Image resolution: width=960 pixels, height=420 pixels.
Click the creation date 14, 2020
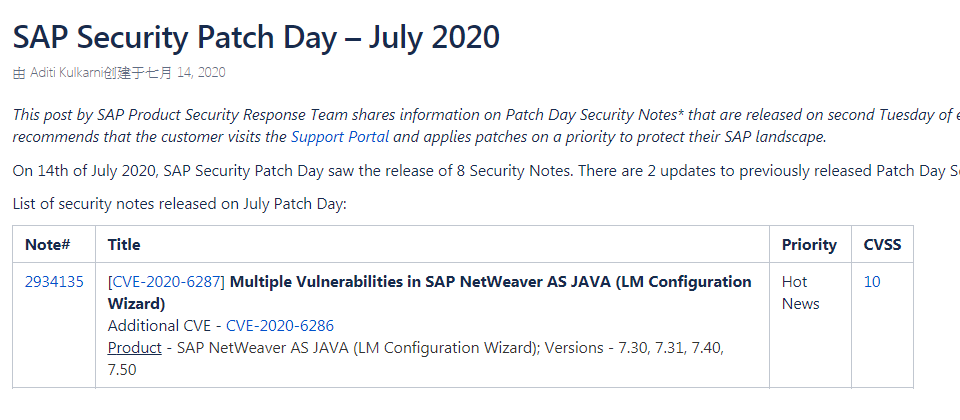pyautogui.click(x=201, y=73)
